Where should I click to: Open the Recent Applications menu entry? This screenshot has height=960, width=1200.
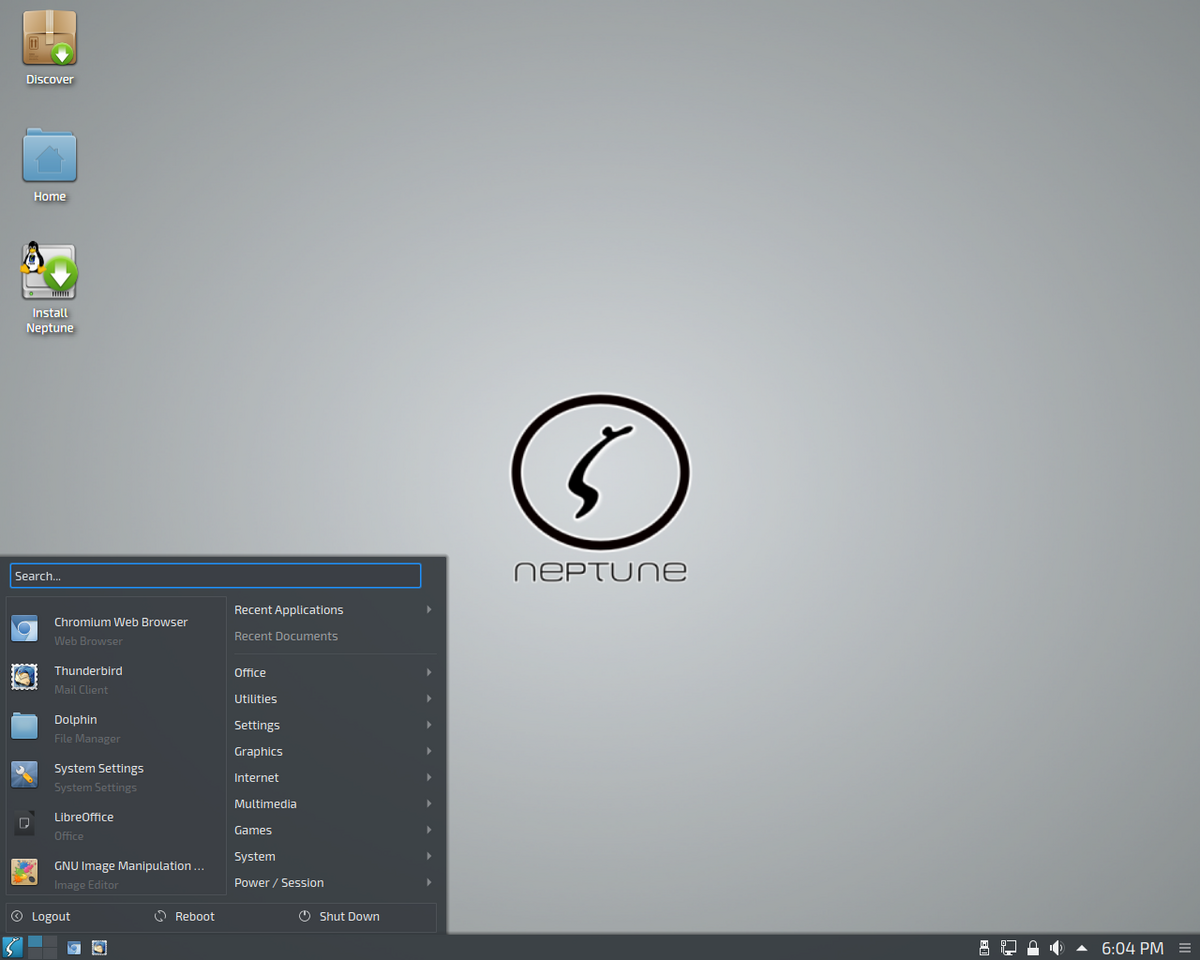333,610
